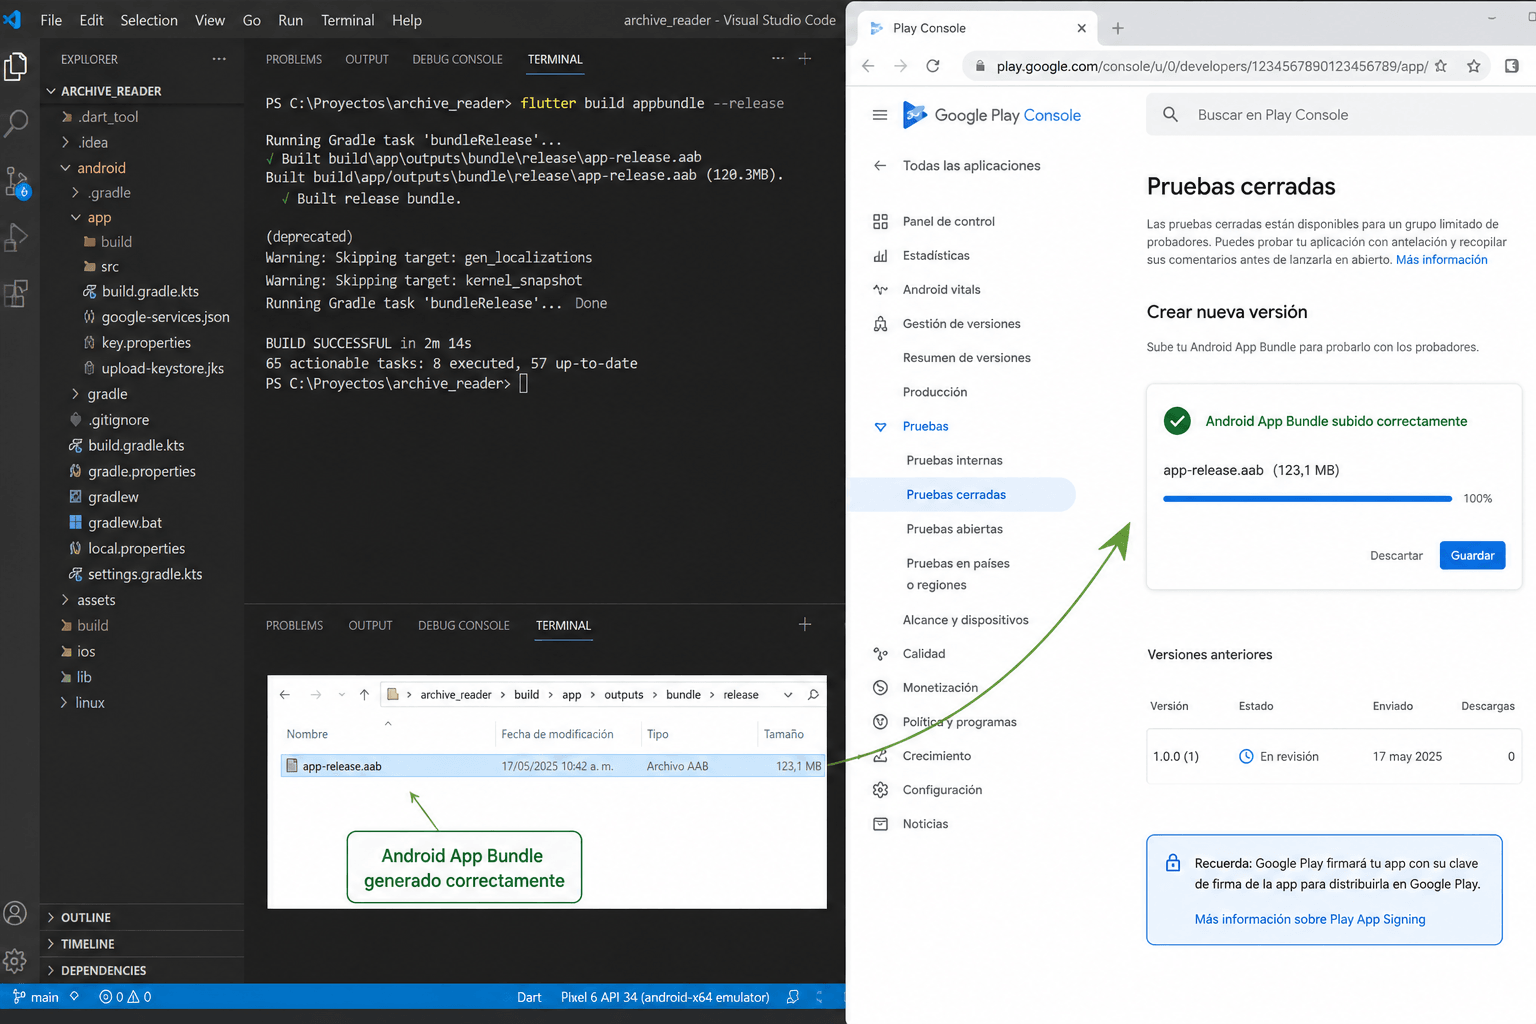Add new terminal with upper plus icon
The width and height of the screenshot is (1536, 1024).
coord(804,58)
